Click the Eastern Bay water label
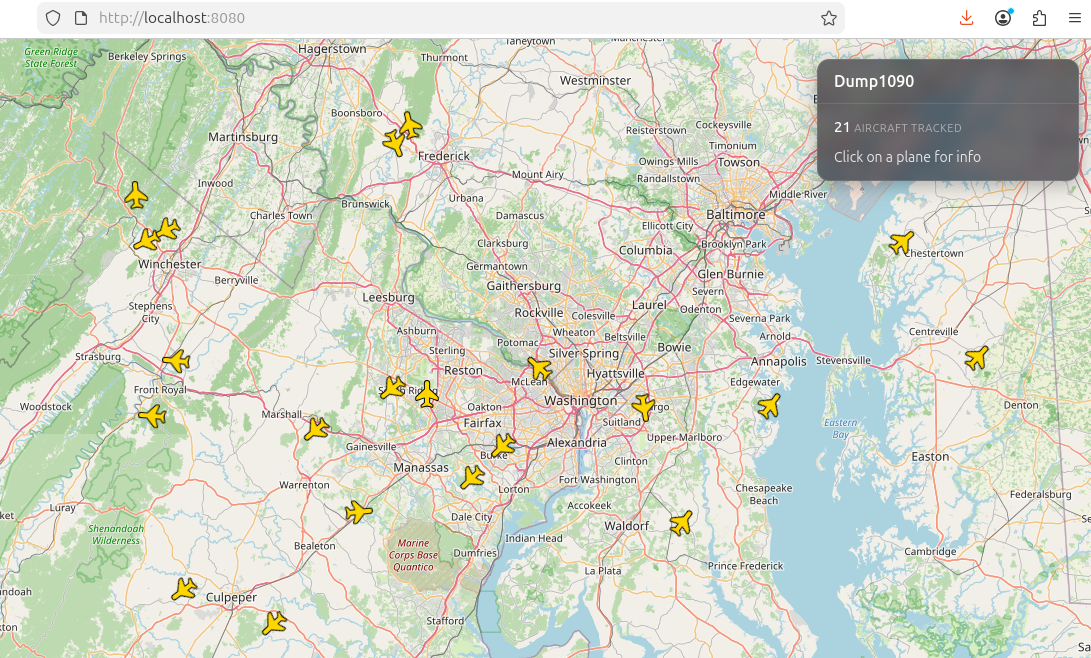Viewport: 1091px width, 658px height. tap(841, 428)
